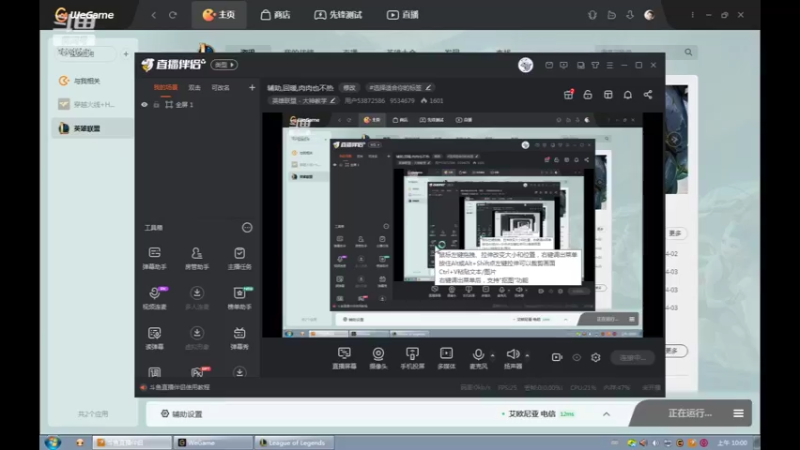
Task: Open the 视频连麦 tool icon
Action: point(155,297)
